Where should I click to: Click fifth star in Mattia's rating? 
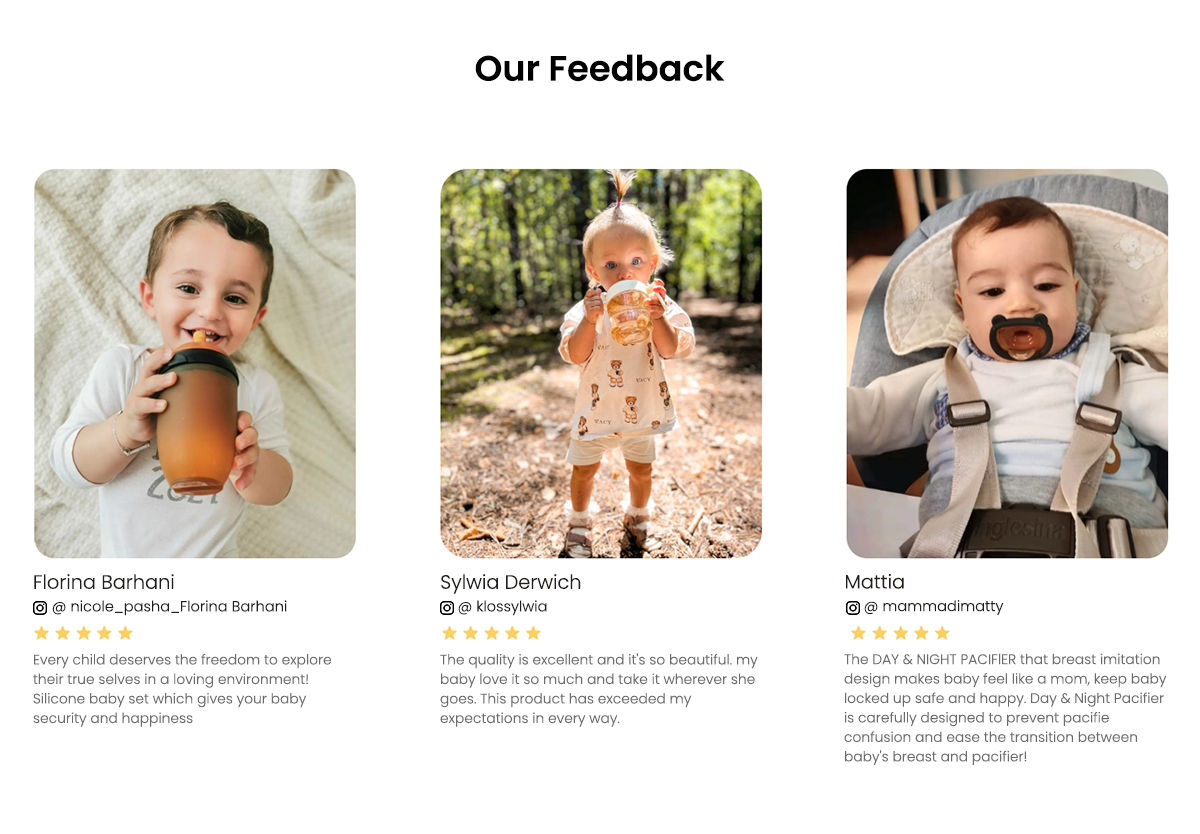pyautogui.click(x=942, y=633)
